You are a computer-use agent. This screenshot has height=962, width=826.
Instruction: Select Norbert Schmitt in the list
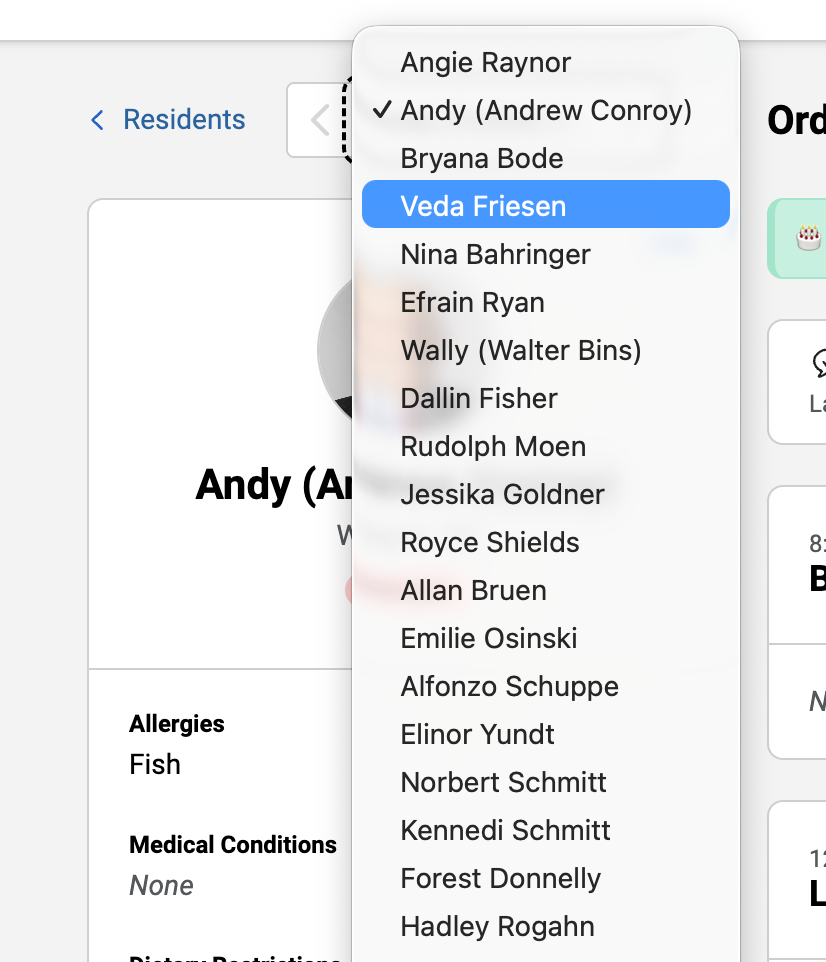pos(503,782)
